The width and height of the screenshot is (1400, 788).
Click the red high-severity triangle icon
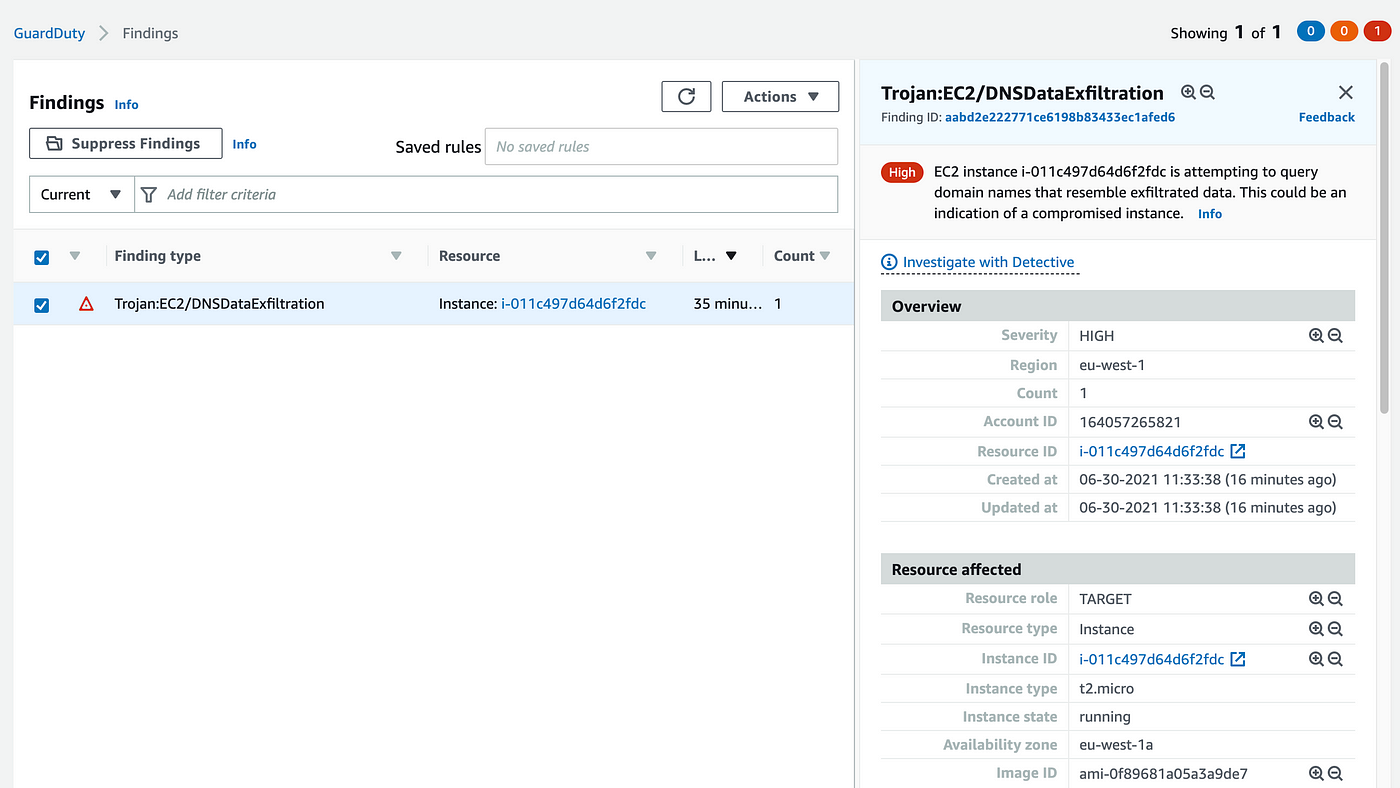tap(86, 304)
